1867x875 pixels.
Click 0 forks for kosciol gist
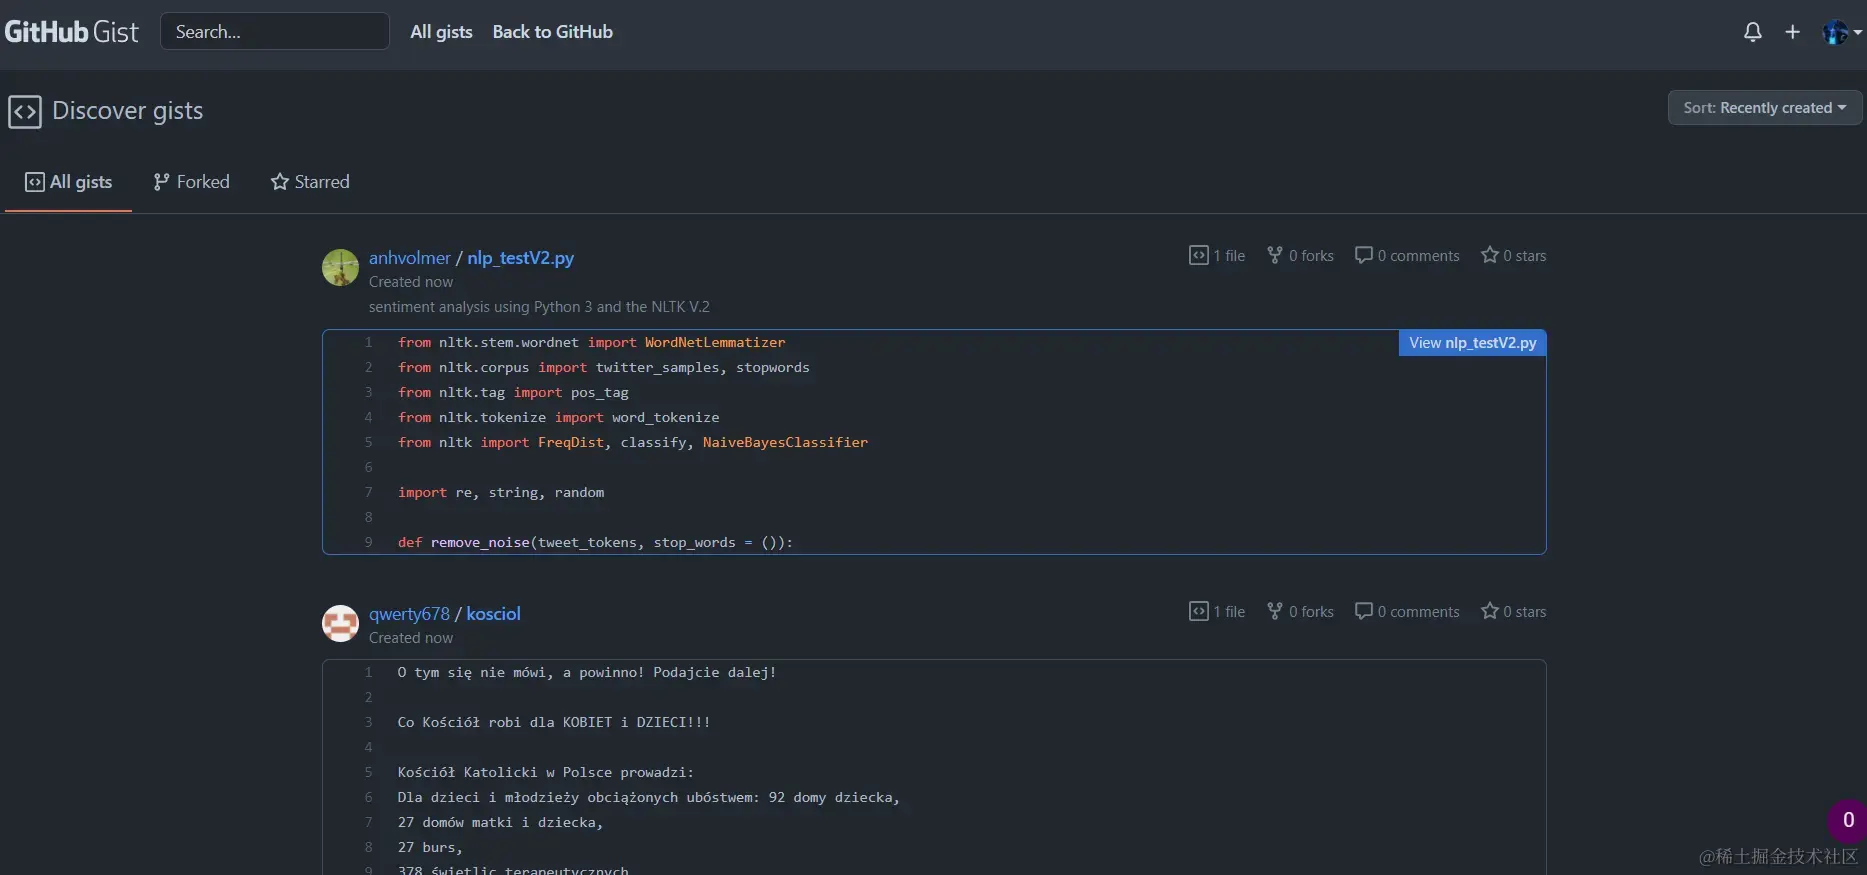click(x=1300, y=612)
